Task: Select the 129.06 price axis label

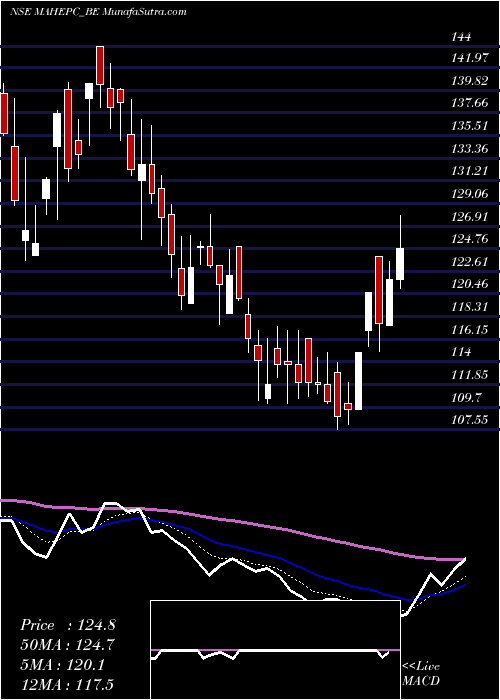Action: [x=471, y=194]
